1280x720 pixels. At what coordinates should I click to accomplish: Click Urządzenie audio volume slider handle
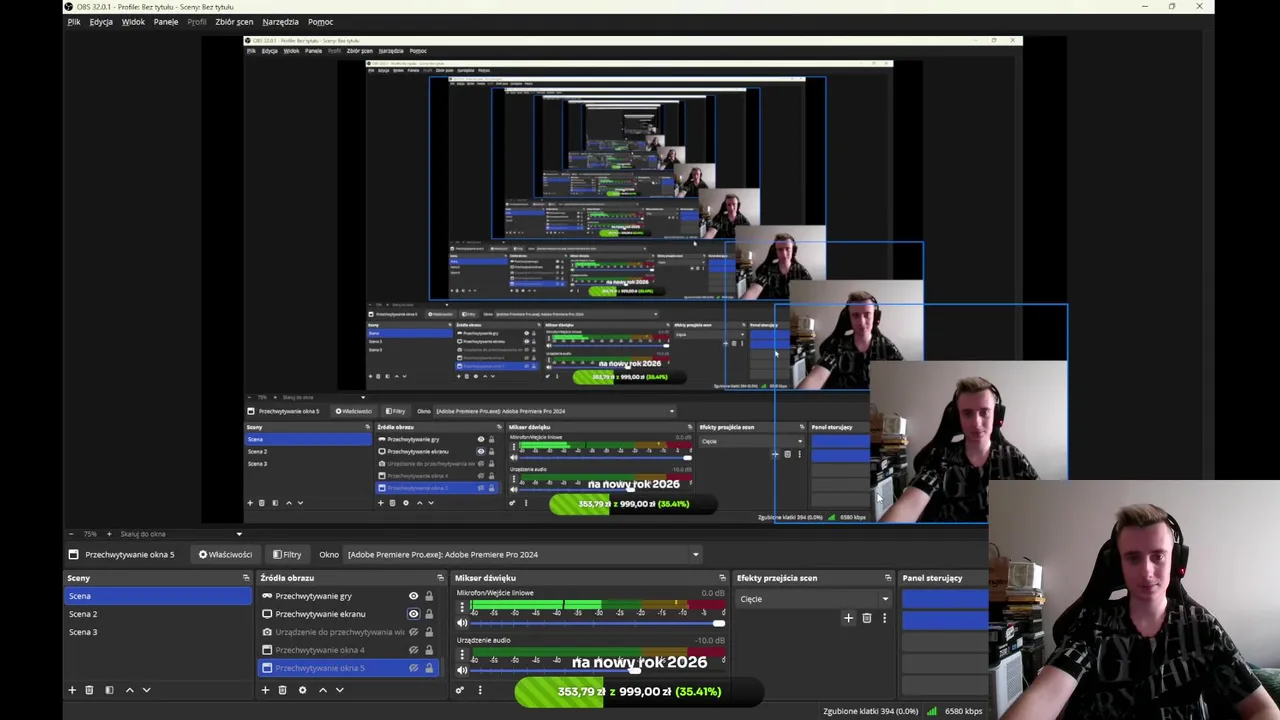coord(635,670)
